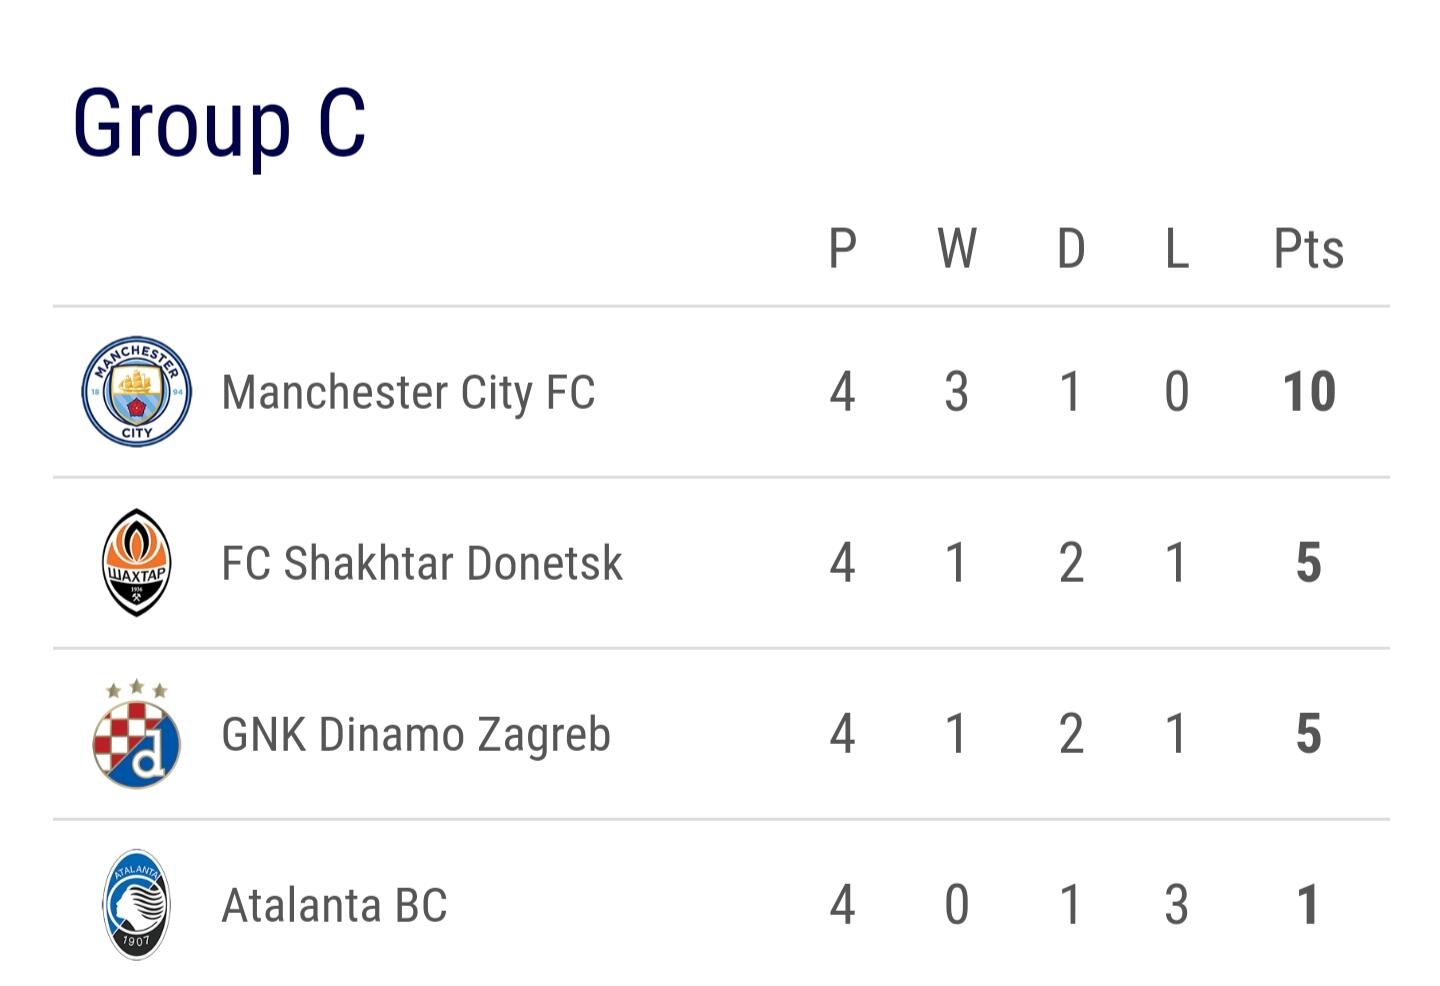Viewport: 1440px width, 986px height.
Task: Click the D draws column header
Action: [1071, 248]
